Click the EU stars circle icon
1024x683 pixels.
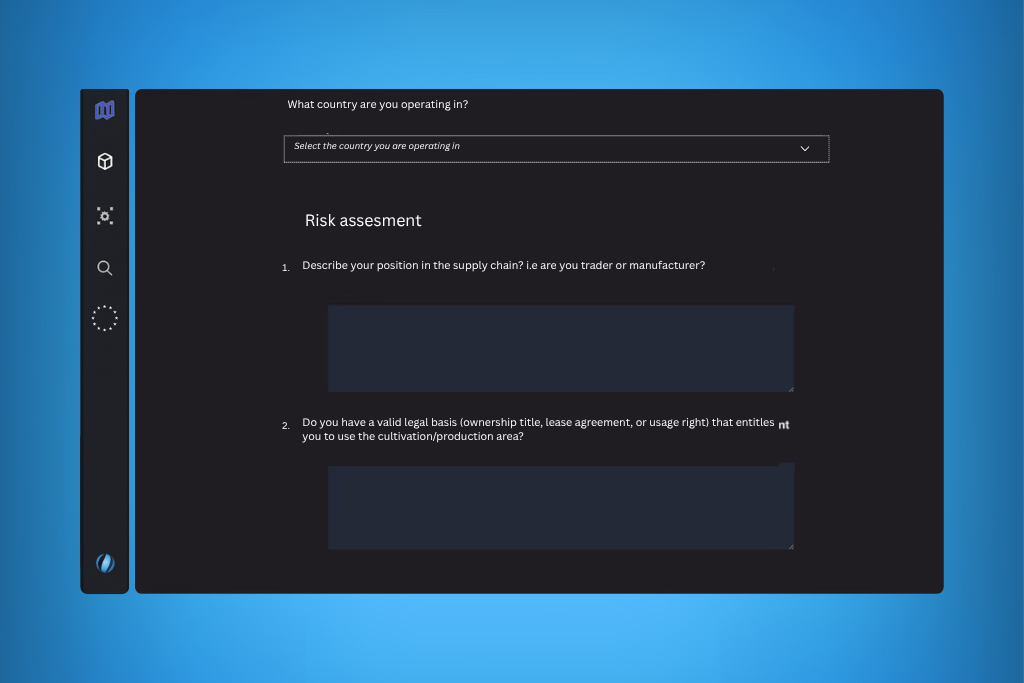[105, 319]
